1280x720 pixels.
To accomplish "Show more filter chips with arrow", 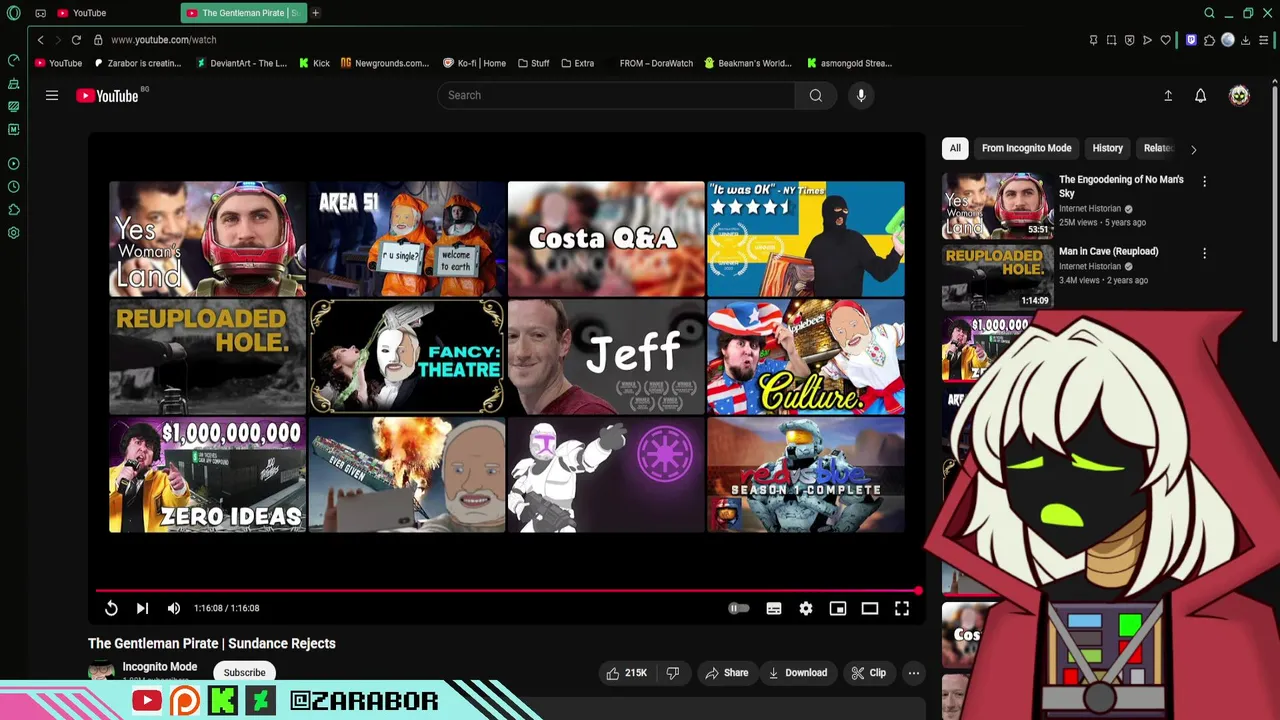I will pos(1193,149).
